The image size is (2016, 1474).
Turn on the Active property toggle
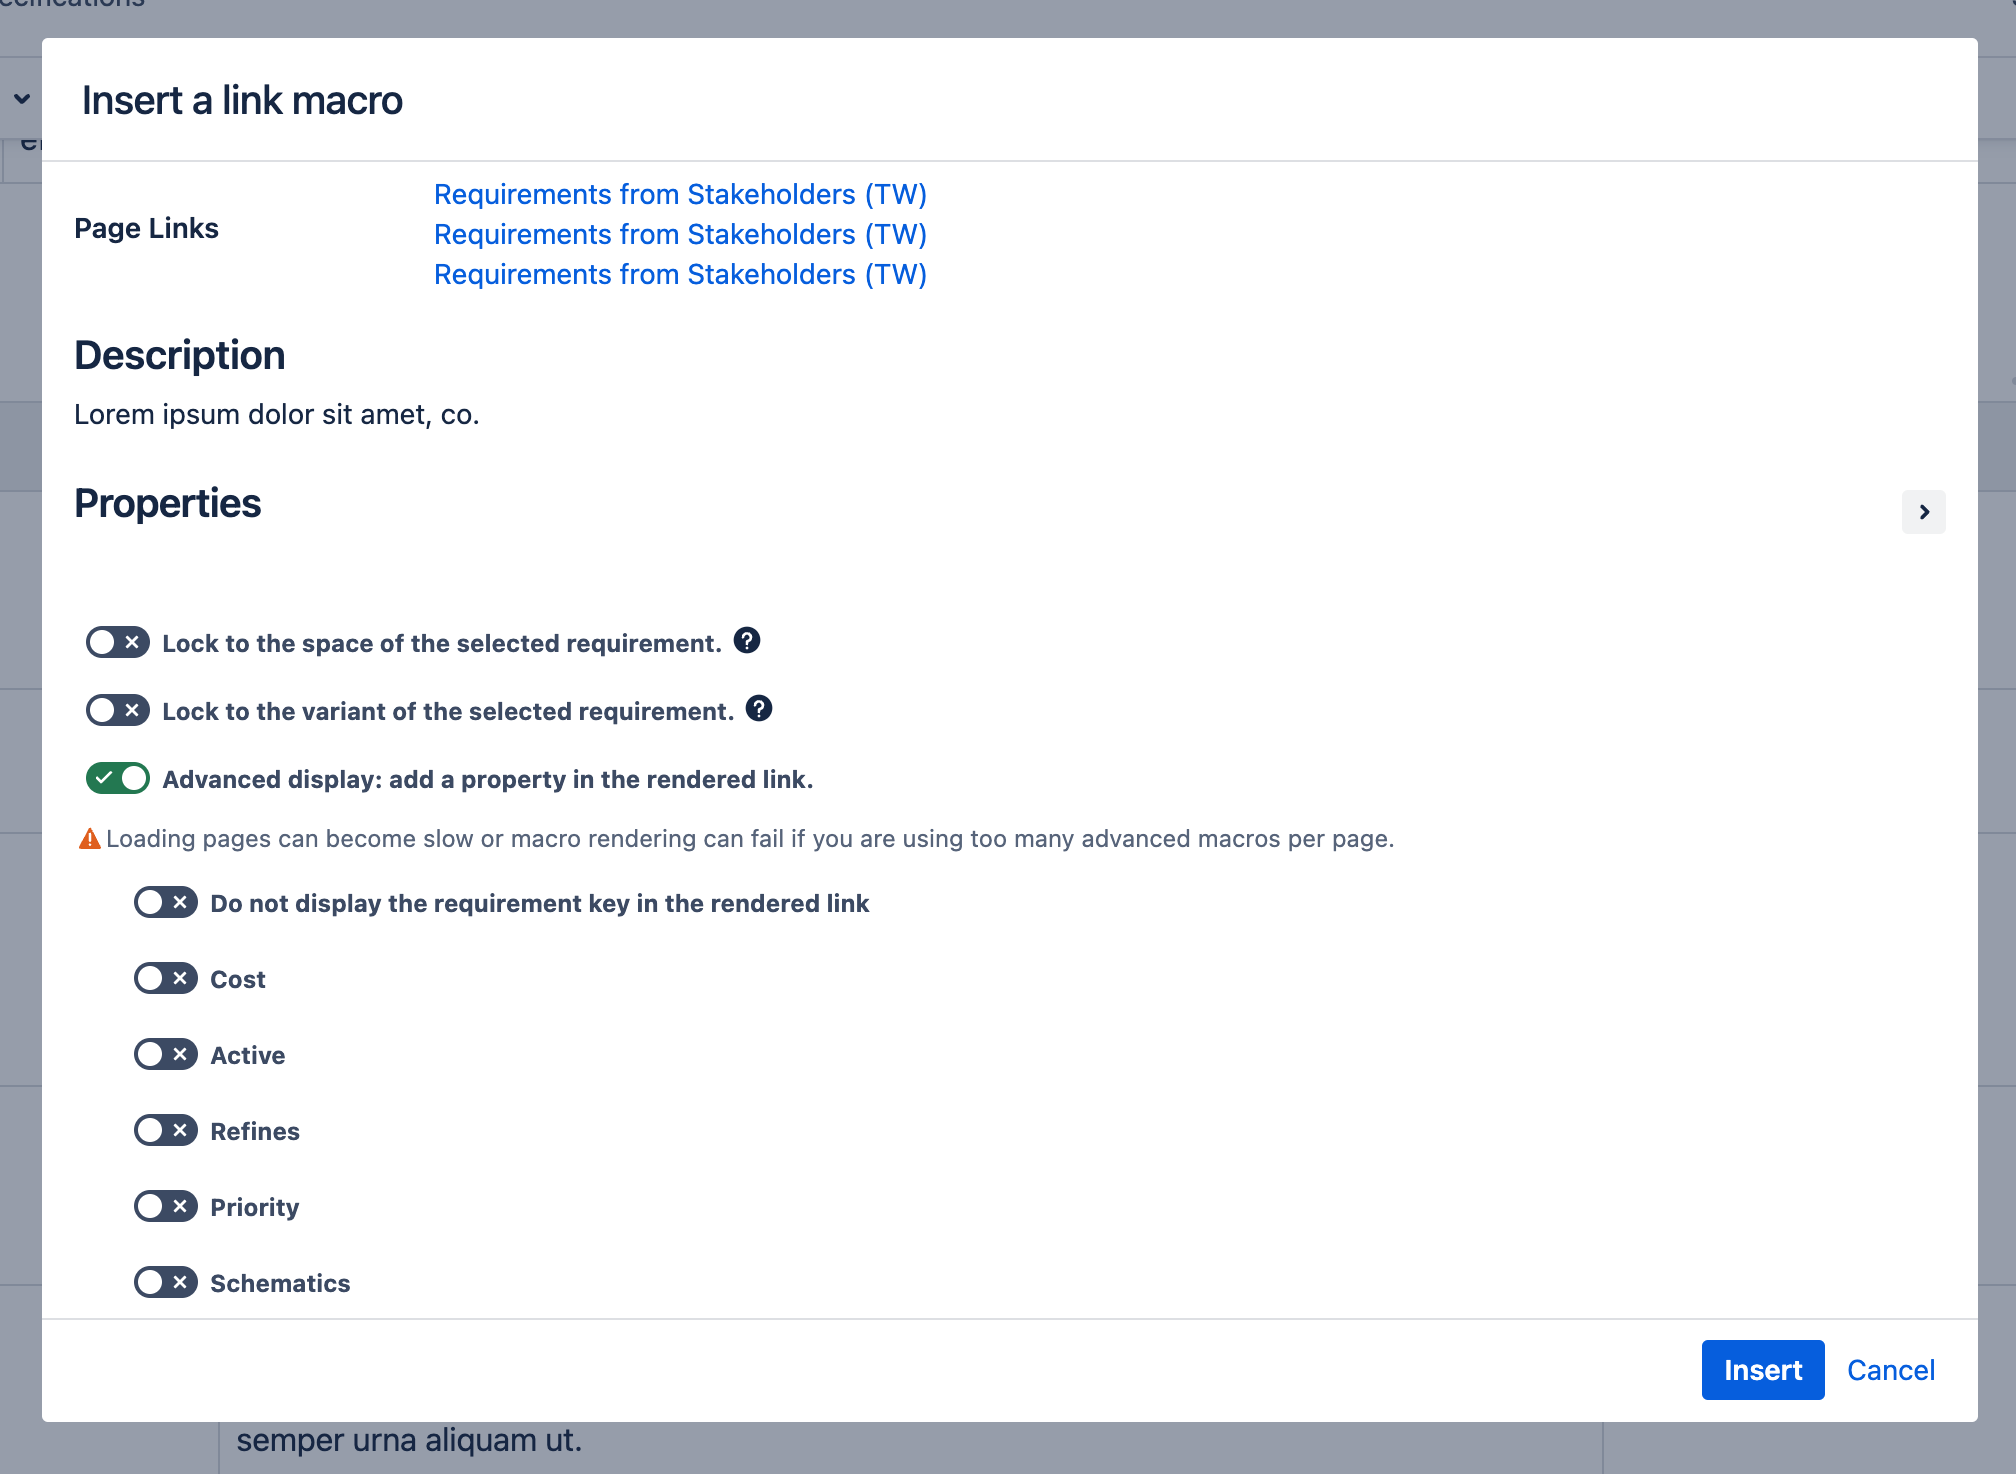[166, 1054]
